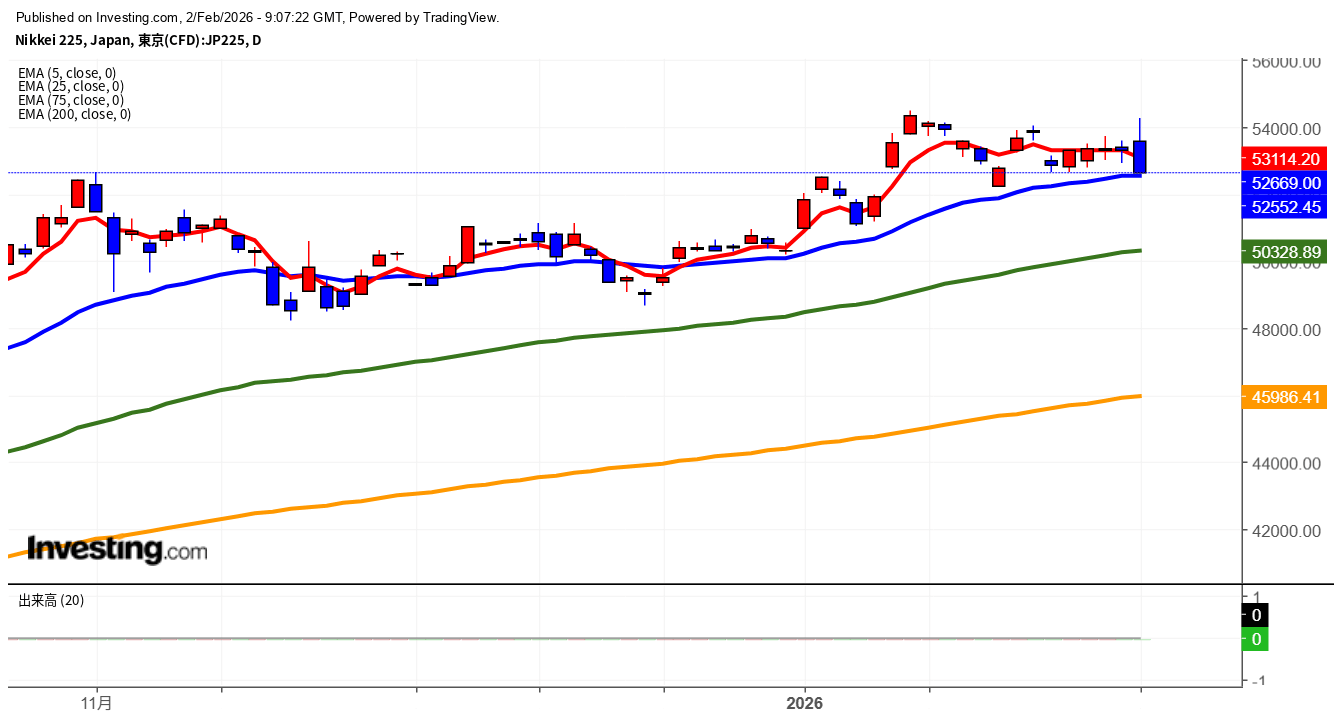Select the EMA (5, close, 0) indicator label
This screenshot has width=1334, height=720.
pos(67,73)
